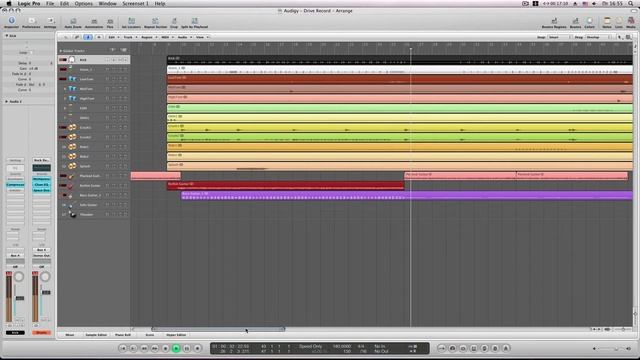Open the Arrange Edit local menu
Screen dimensions: 640x360
[x=113, y=37]
